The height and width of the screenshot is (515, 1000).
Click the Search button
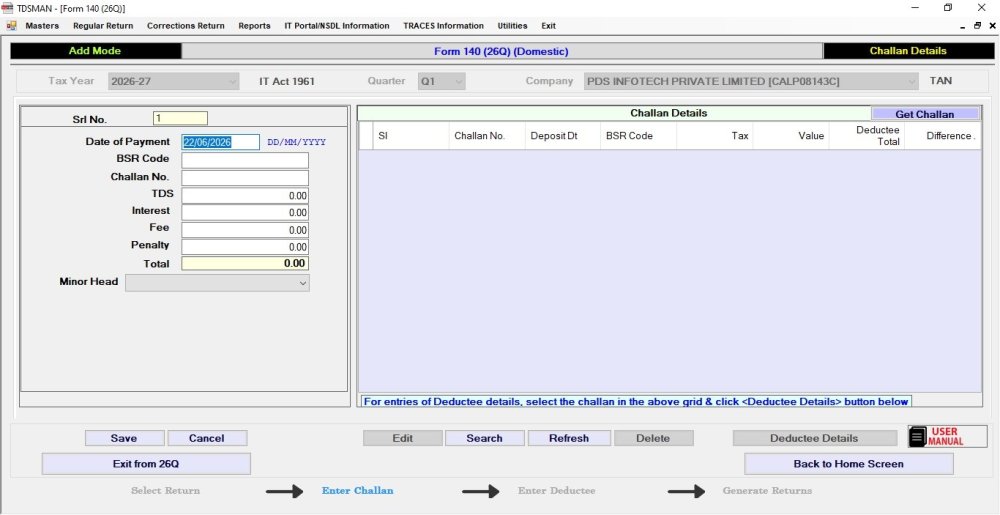(485, 439)
